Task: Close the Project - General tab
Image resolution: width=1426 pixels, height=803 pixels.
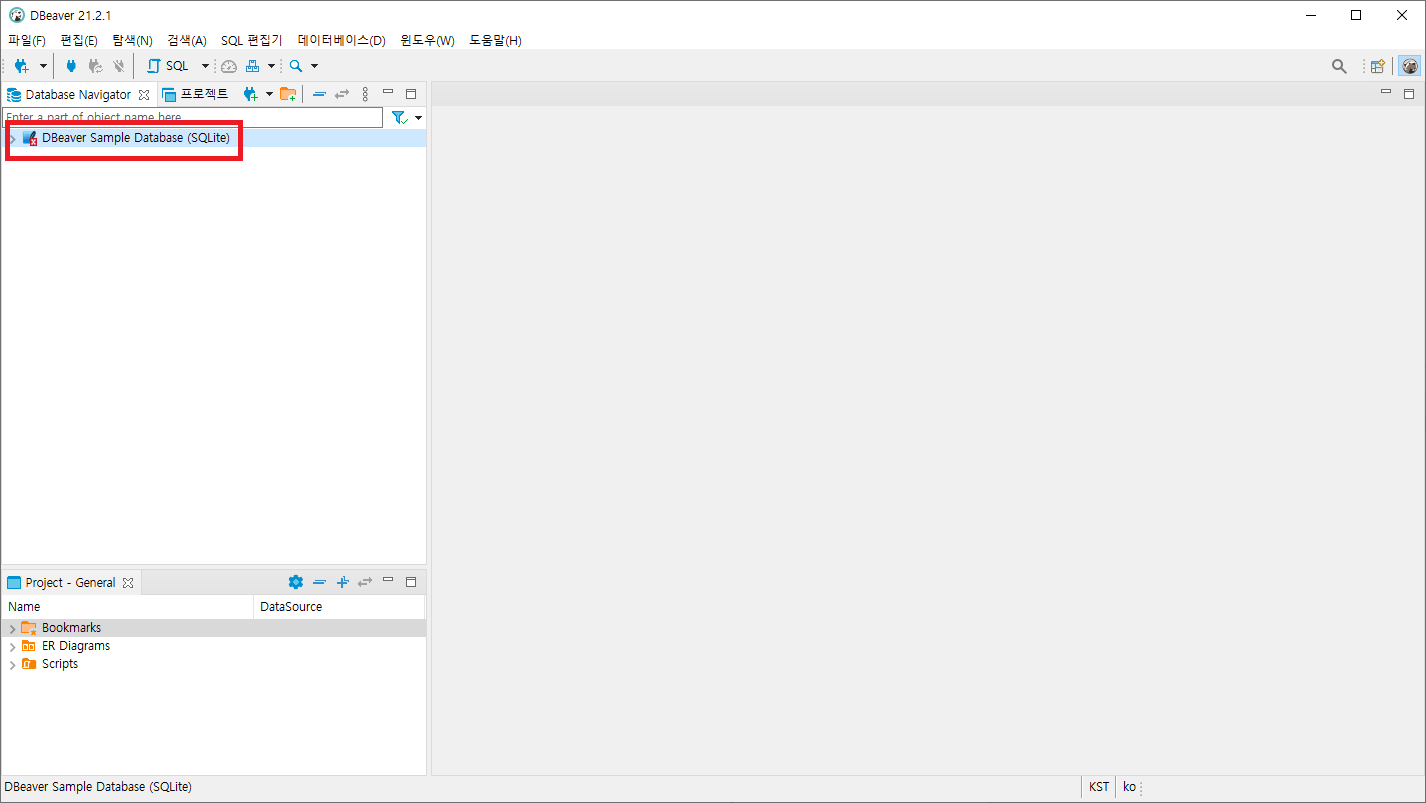Action: click(128, 583)
